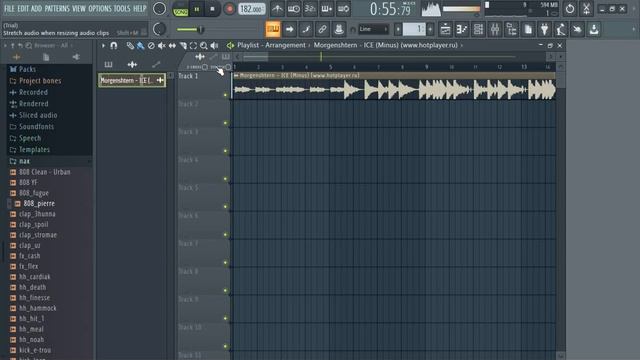Toggle the loop recording icon
The height and width of the screenshot is (360, 640).
(343, 9)
